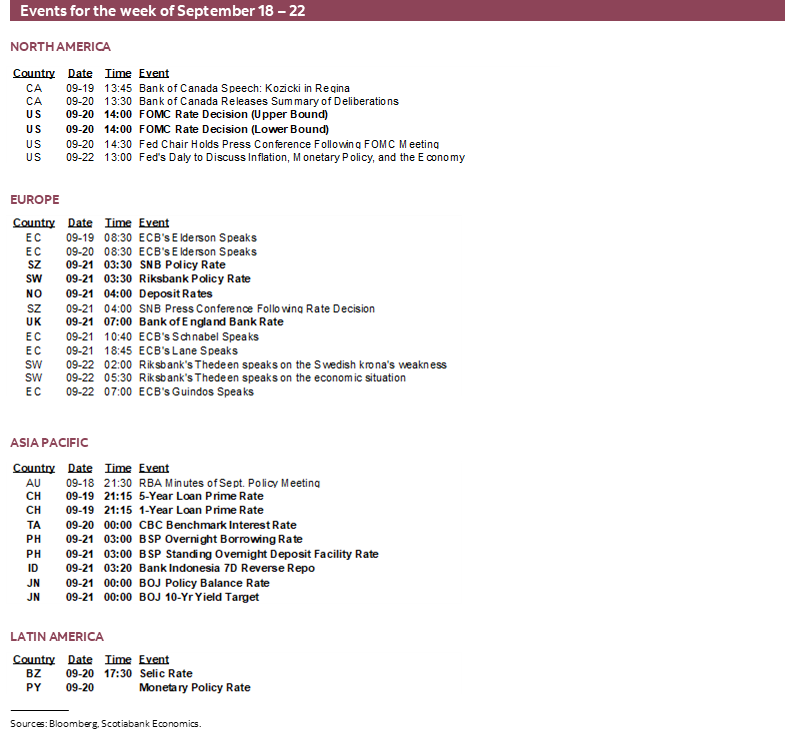Open the ASIA PACIFIC section header
The width and height of the screenshot is (785, 735).
[x=50, y=443]
